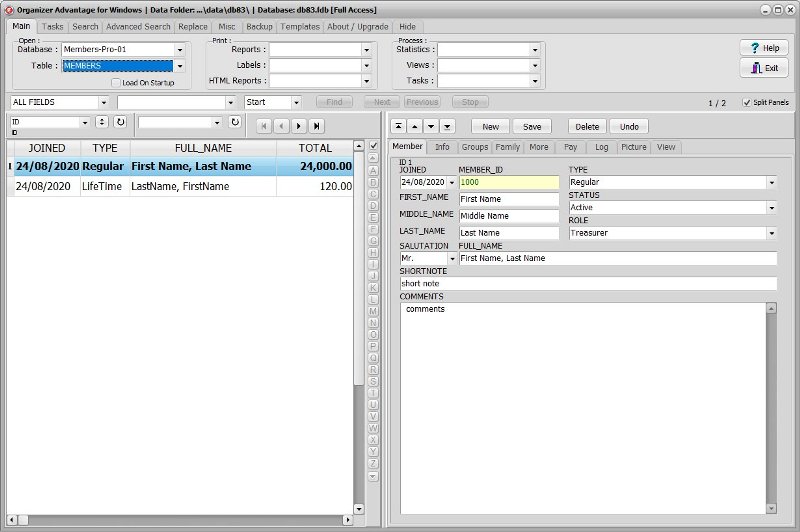Move up one record in form toolbar

[x=415, y=126]
